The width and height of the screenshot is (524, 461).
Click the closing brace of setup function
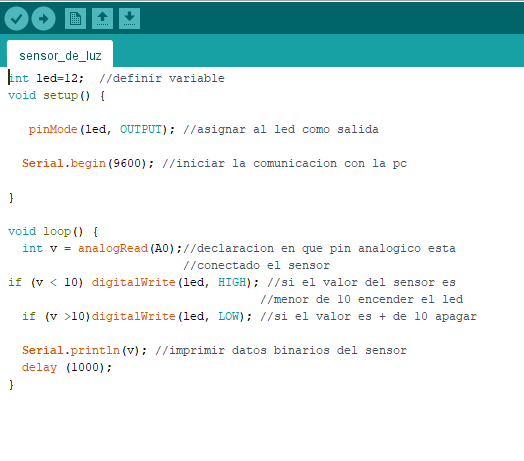(11, 198)
